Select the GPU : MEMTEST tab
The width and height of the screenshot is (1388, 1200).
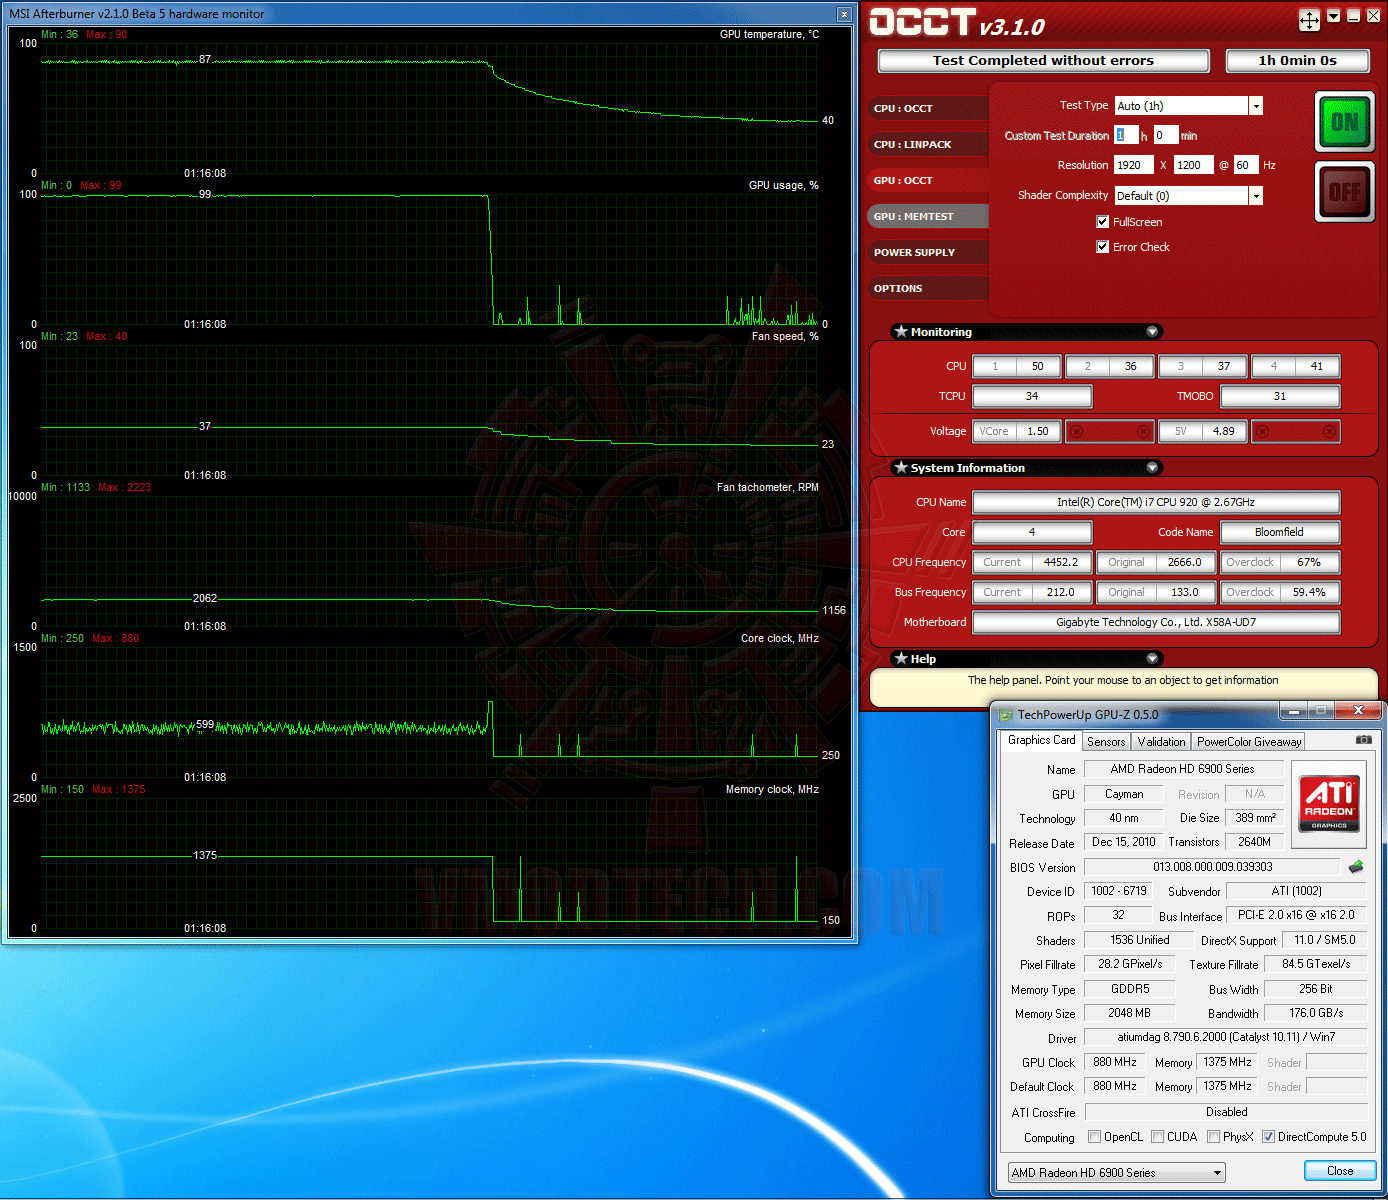928,216
